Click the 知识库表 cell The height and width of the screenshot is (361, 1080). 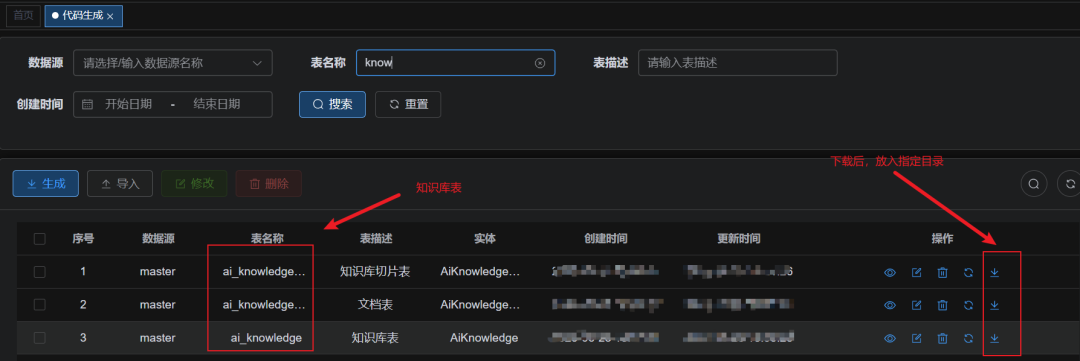(375, 338)
